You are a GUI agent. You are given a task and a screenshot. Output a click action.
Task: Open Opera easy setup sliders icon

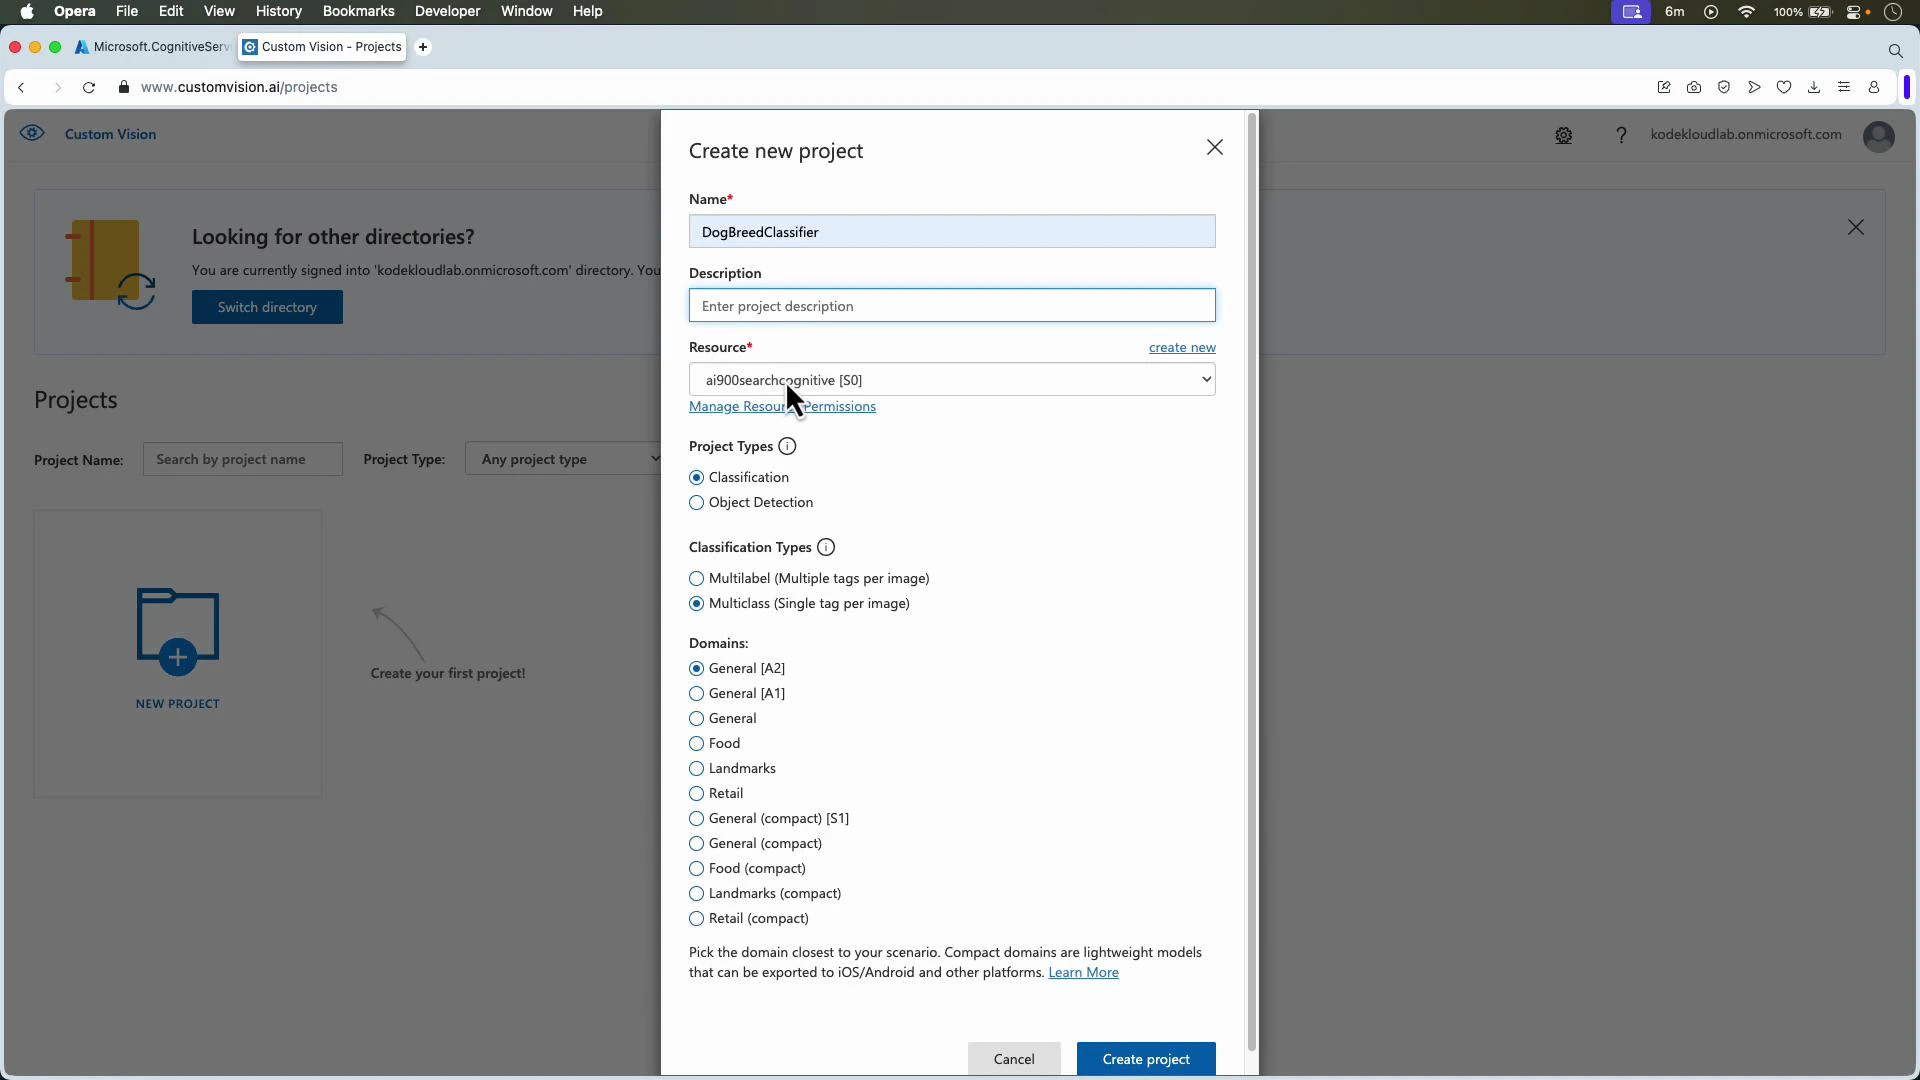pos(1844,88)
